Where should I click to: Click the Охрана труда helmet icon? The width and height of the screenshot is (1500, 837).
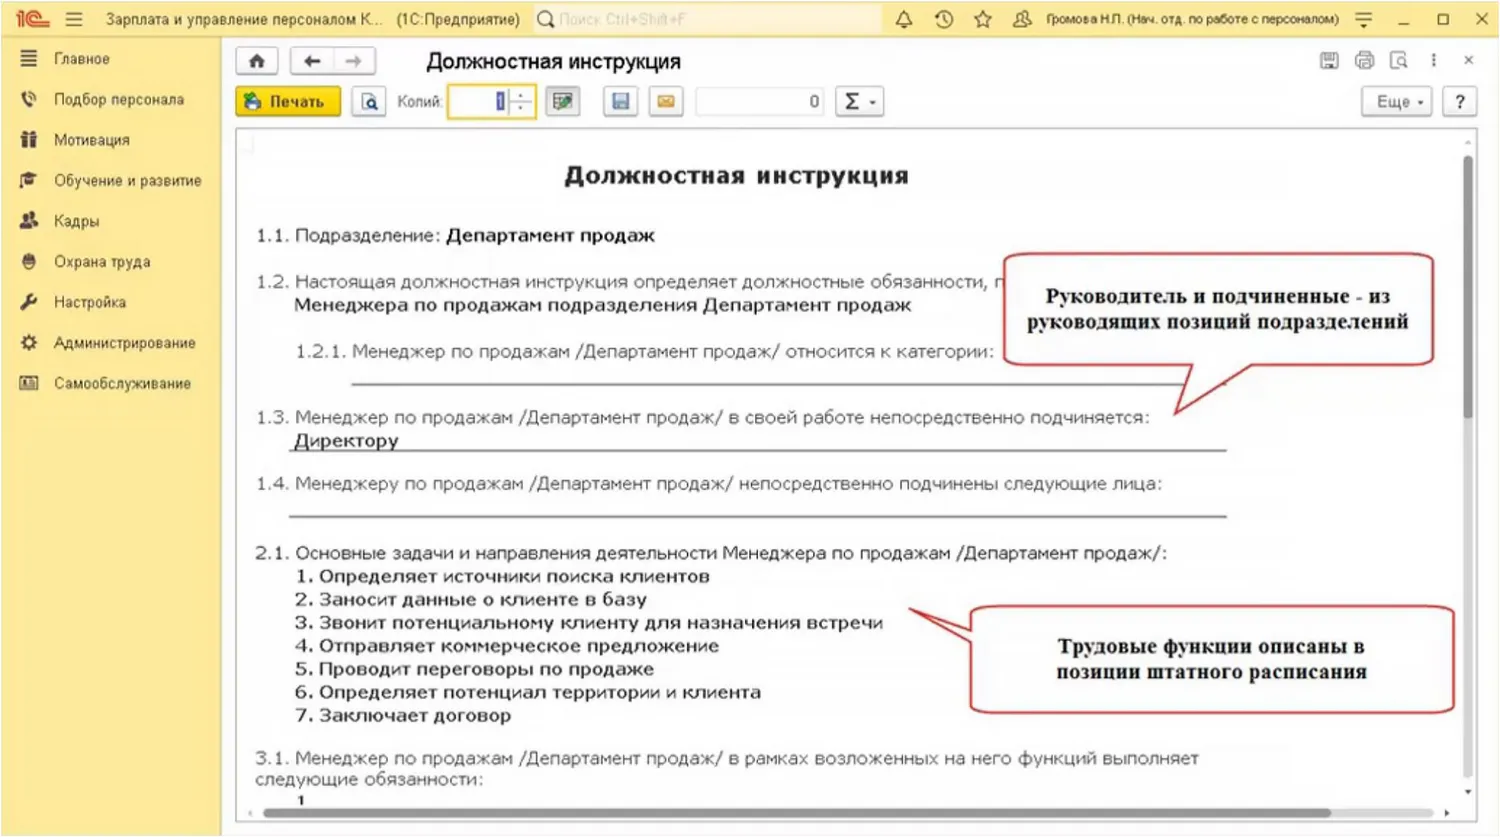pyautogui.click(x=29, y=262)
